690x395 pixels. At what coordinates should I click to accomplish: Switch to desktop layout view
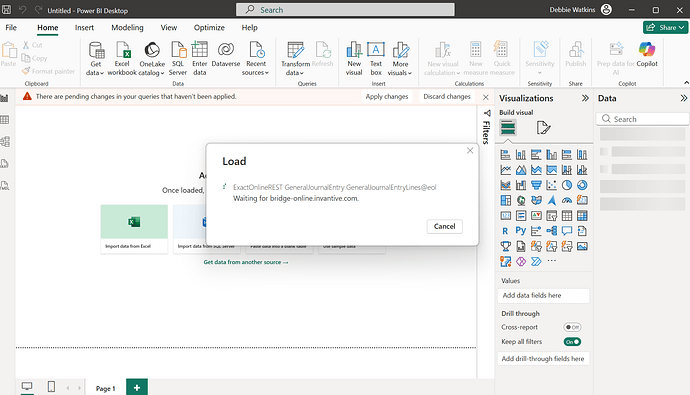tap(27, 387)
